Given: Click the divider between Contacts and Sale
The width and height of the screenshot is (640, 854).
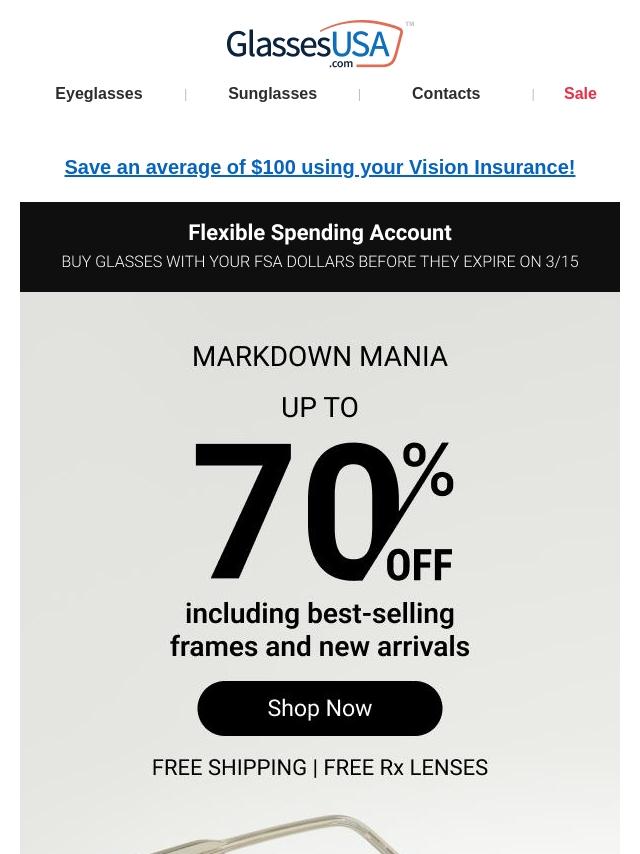Looking at the screenshot, I should pos(533,95).
